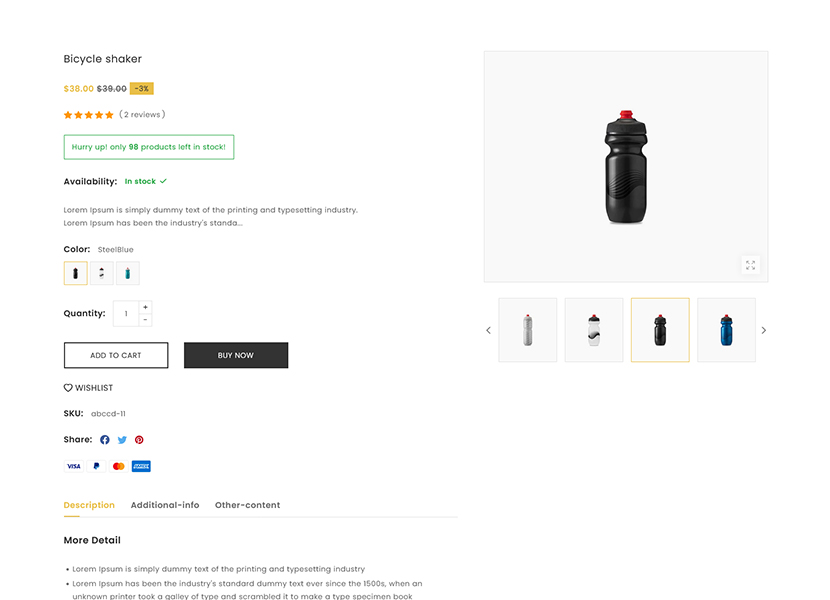Click the Buy Now button
830x600 pixels.
pos(236,355)
